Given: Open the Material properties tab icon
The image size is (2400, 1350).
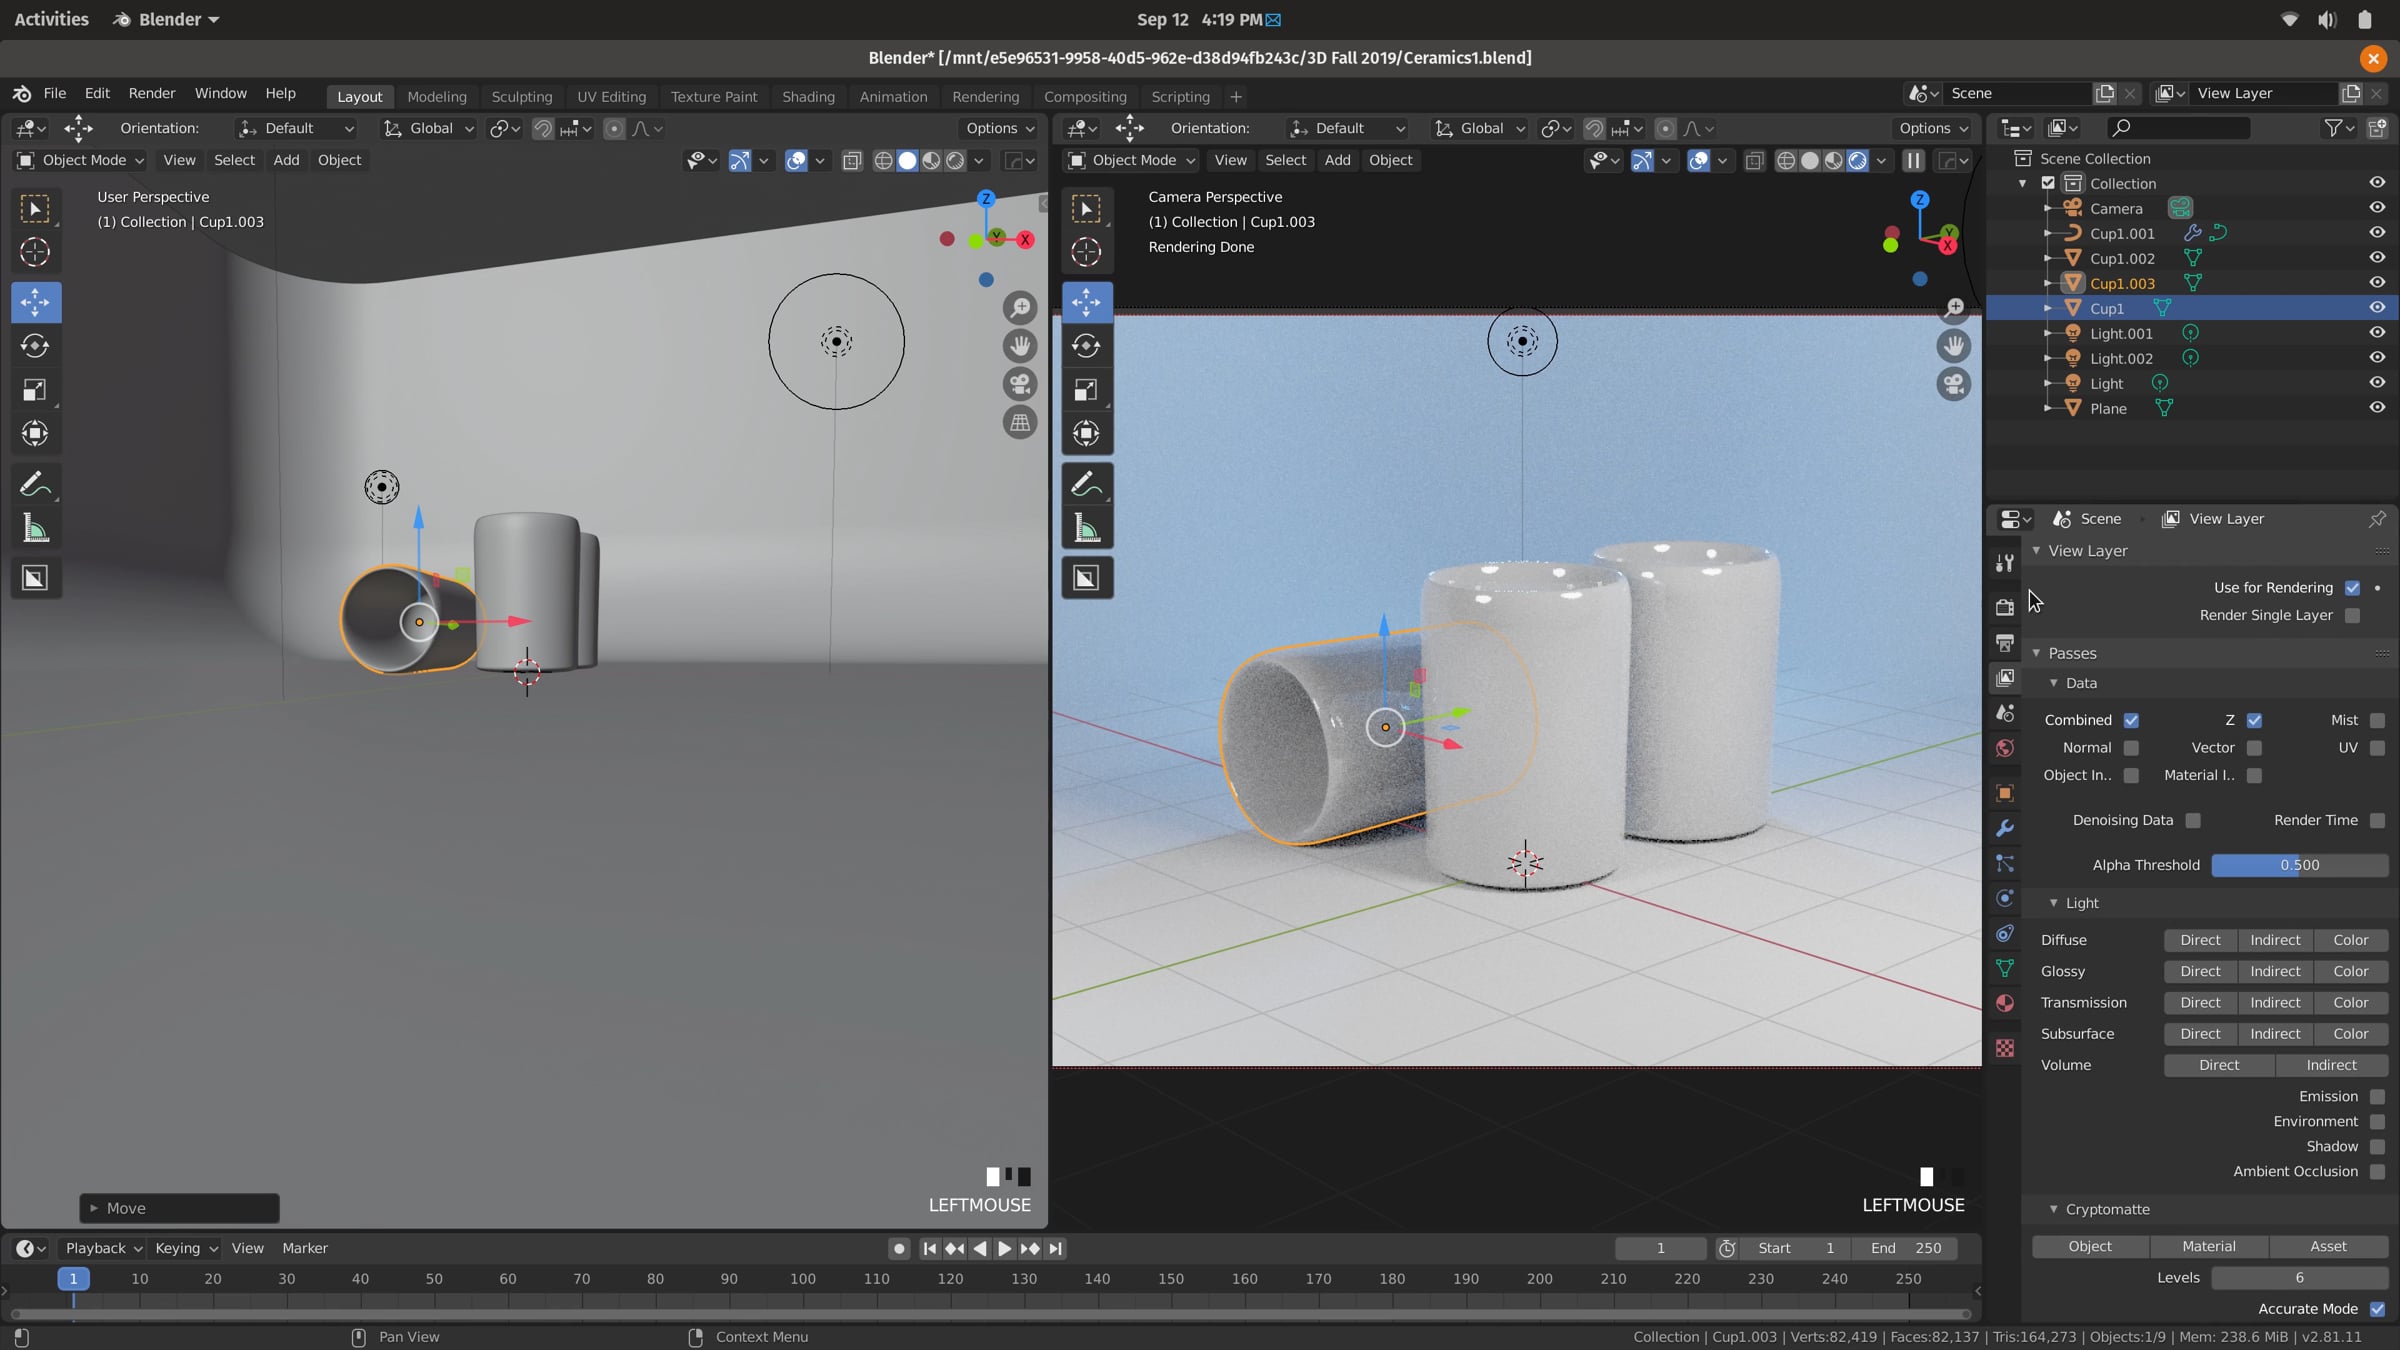Looking at the screenshot, I should tap(2005, 1003).
